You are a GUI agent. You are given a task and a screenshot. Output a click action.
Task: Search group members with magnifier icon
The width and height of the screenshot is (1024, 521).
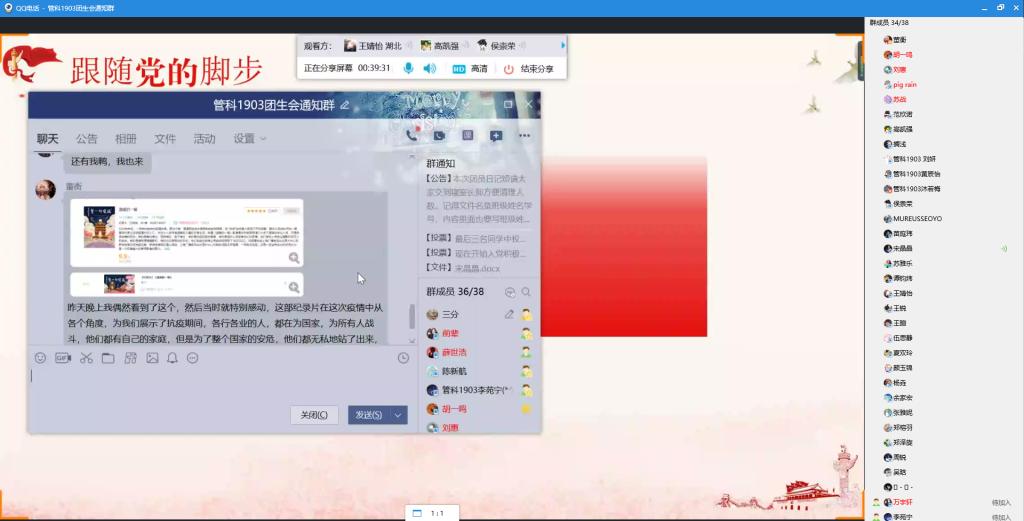[x=526, y=292]
